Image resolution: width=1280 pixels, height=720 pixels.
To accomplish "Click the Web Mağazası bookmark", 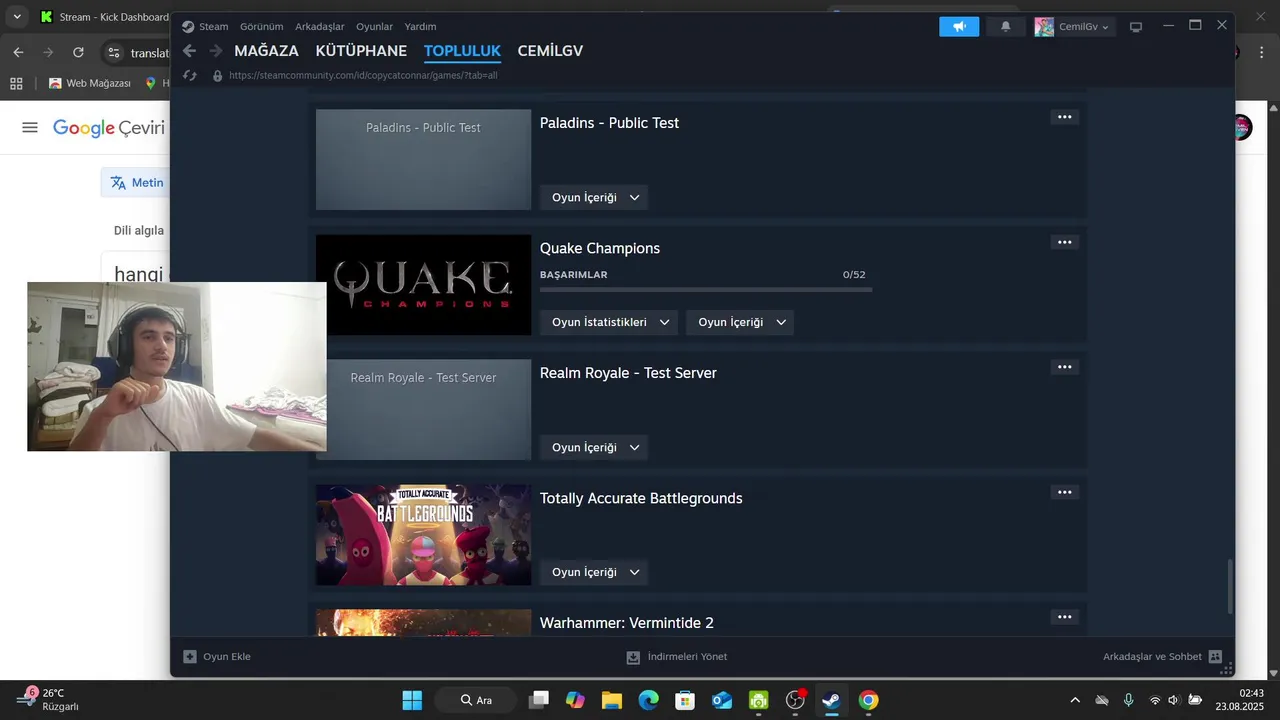I will 89,83.
